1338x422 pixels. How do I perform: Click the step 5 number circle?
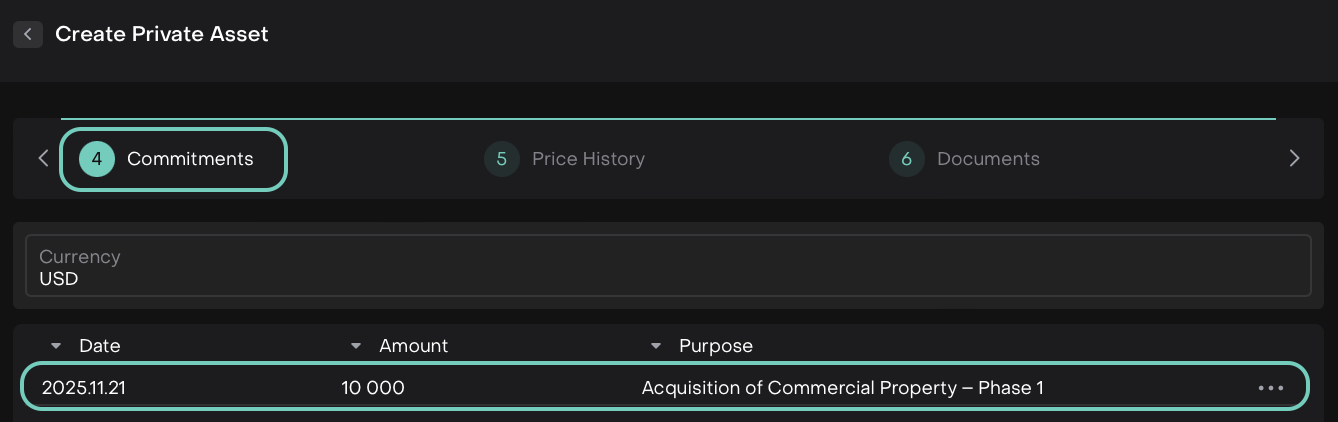pos(502,159)
